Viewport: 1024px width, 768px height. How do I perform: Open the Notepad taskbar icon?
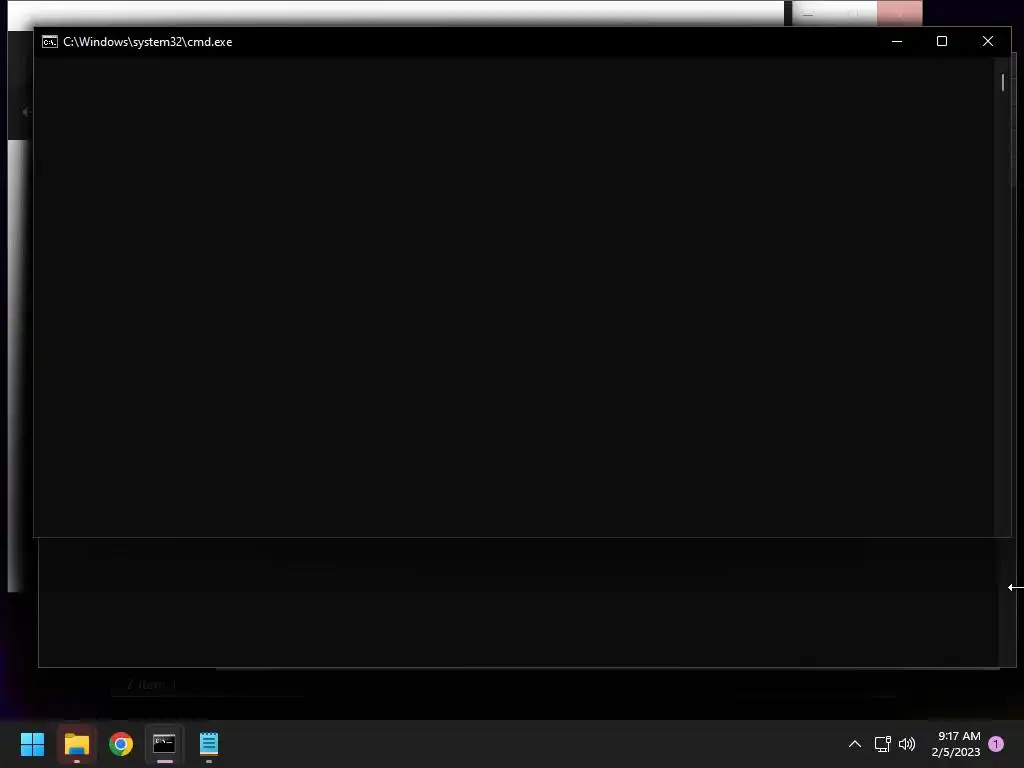click(x=209, y=744)
